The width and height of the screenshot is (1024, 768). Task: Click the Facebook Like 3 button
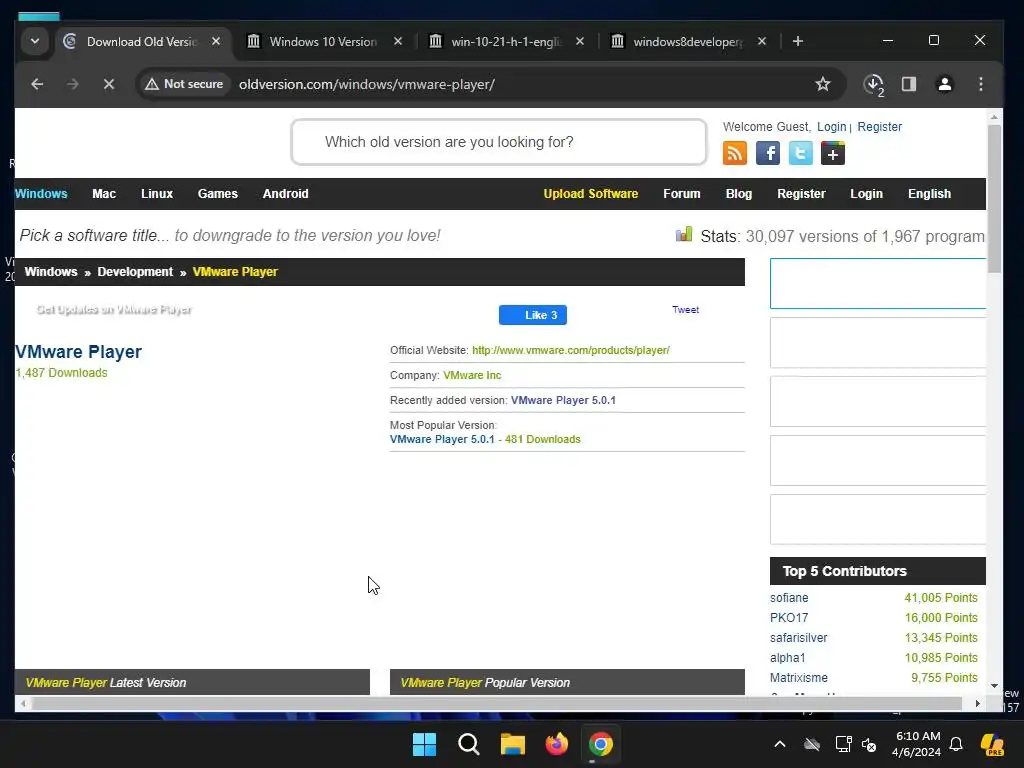click(x=533, y=315)
